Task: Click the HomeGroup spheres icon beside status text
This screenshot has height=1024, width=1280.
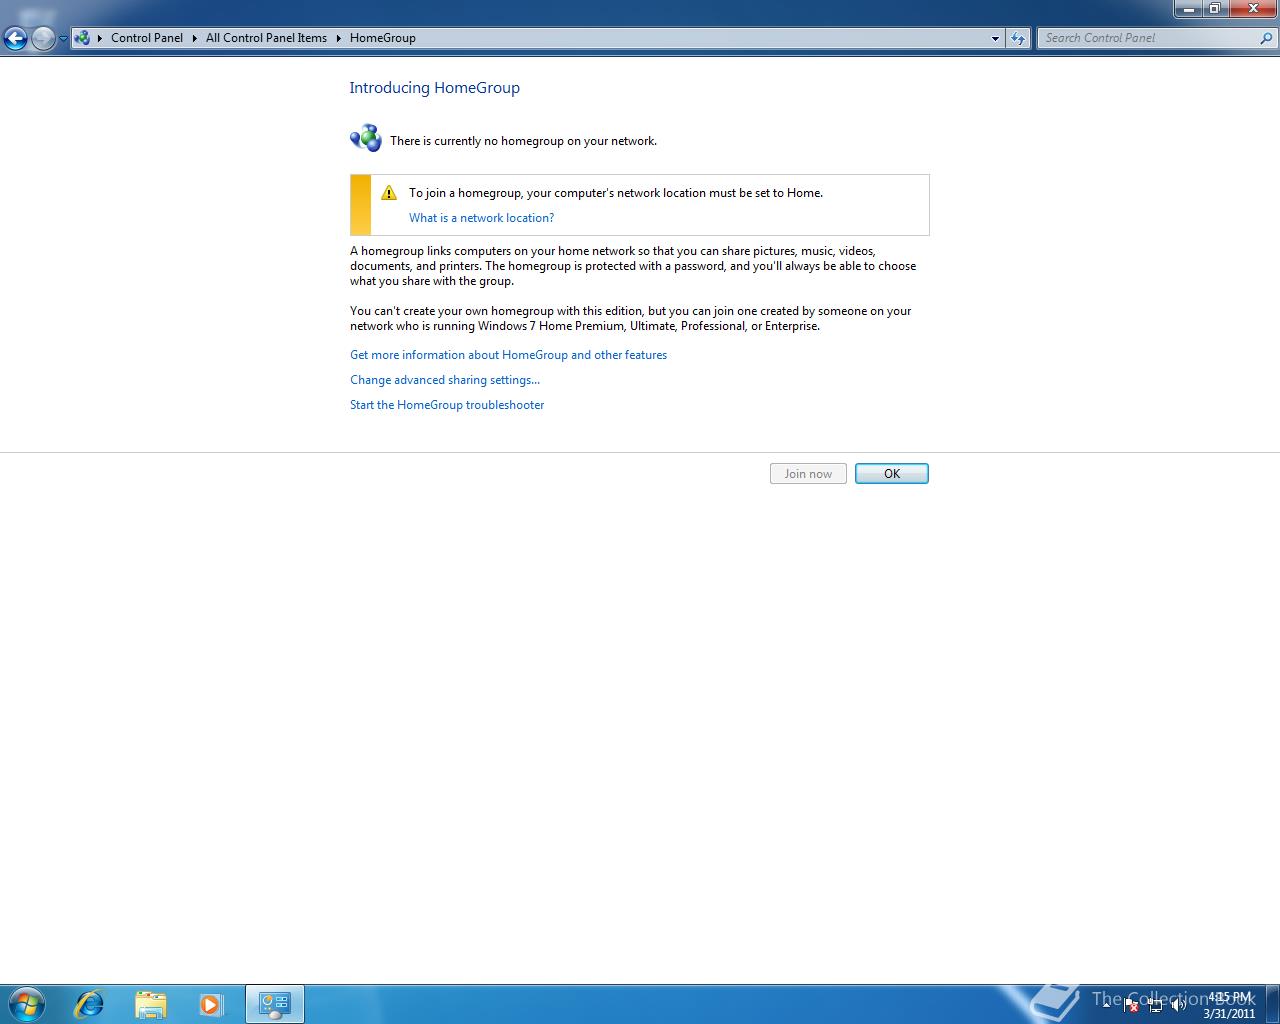Action: tap(366, 138)
